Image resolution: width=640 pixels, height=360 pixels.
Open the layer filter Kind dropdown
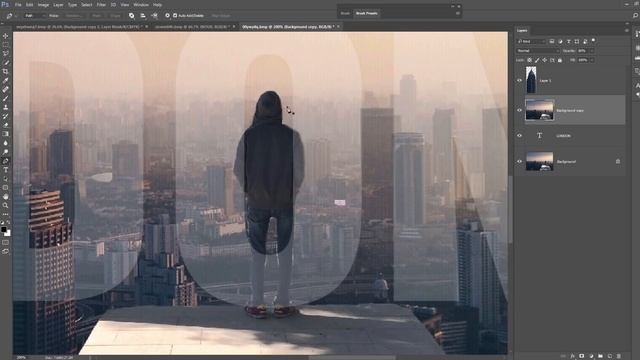(531, 41)
